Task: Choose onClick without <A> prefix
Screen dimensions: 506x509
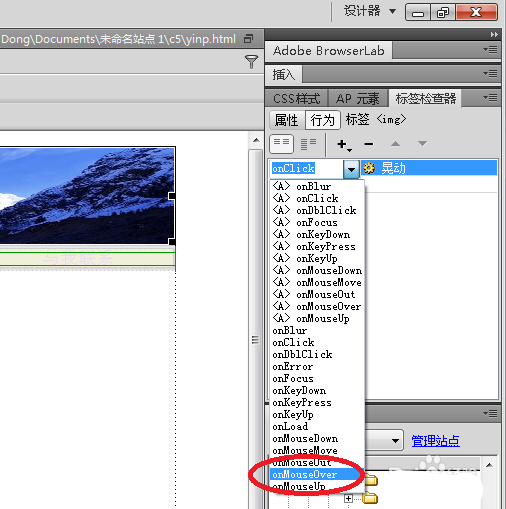Action: 317,342
